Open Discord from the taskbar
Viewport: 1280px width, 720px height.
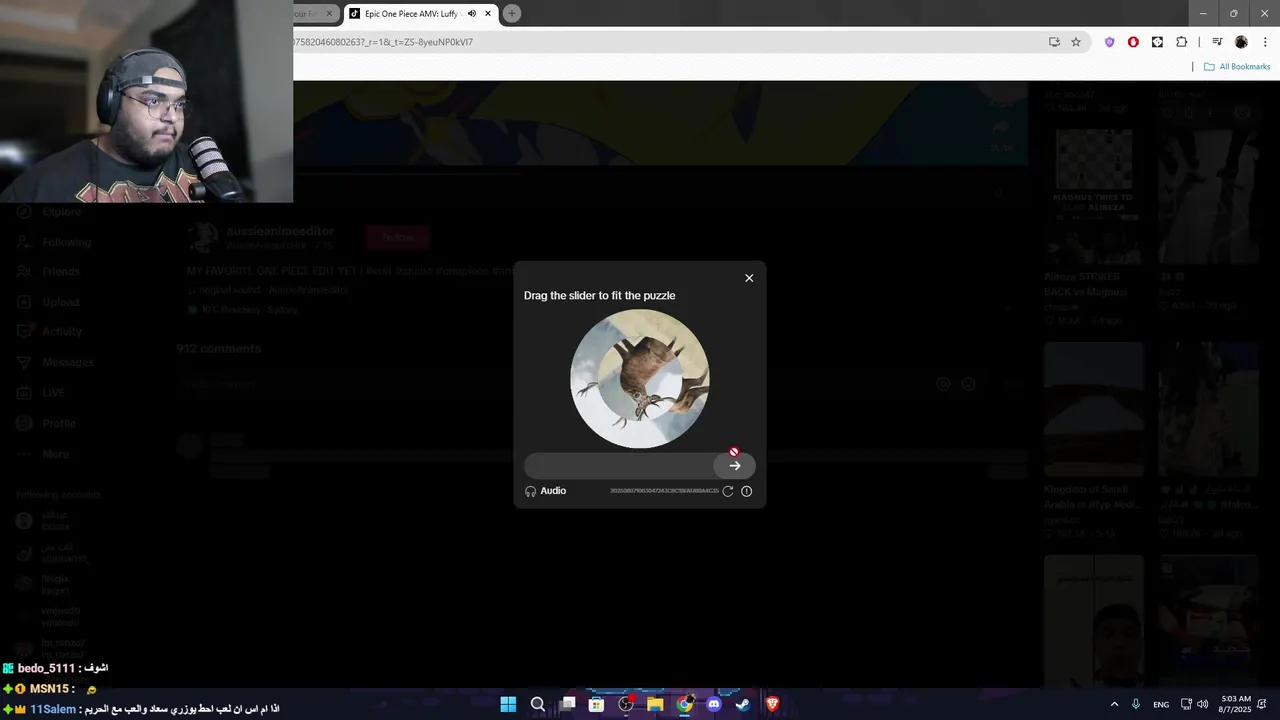pos(714,704)
